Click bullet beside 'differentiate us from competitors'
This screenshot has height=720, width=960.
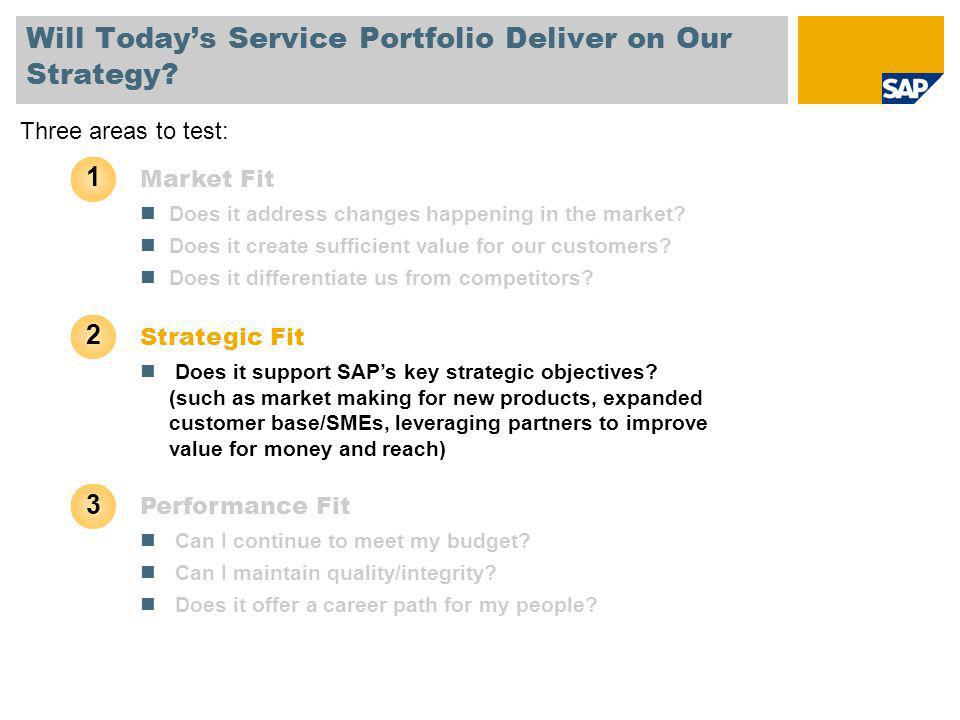pos(148,277)
